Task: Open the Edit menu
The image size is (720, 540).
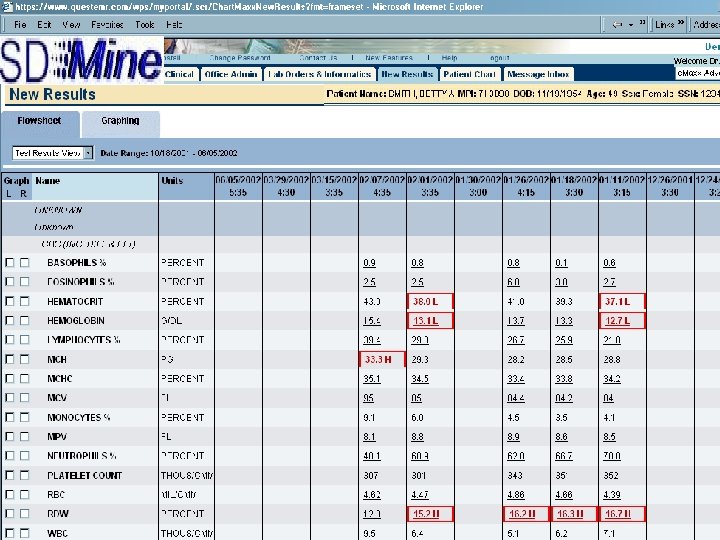Action: [44, 24]
